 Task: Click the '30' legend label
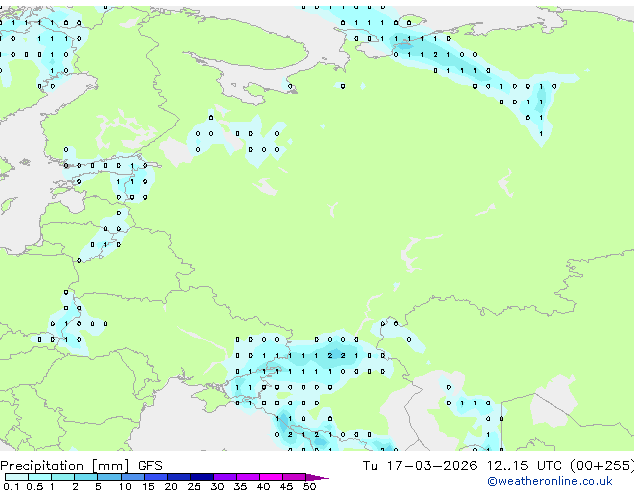(x=217, y=486)
